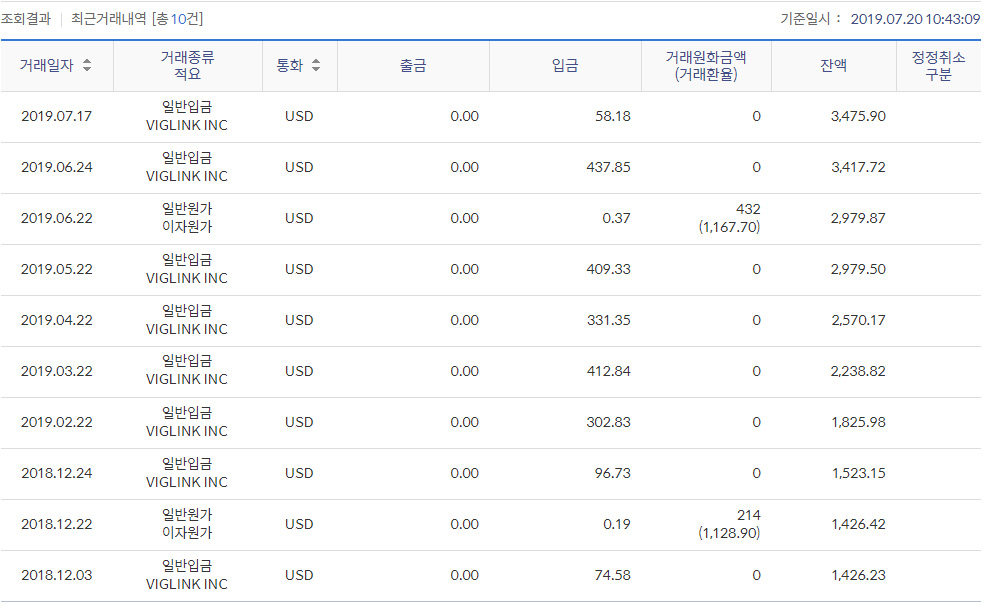
Task: Click the 정정취소 구분 column header
Action: (938, 66)
